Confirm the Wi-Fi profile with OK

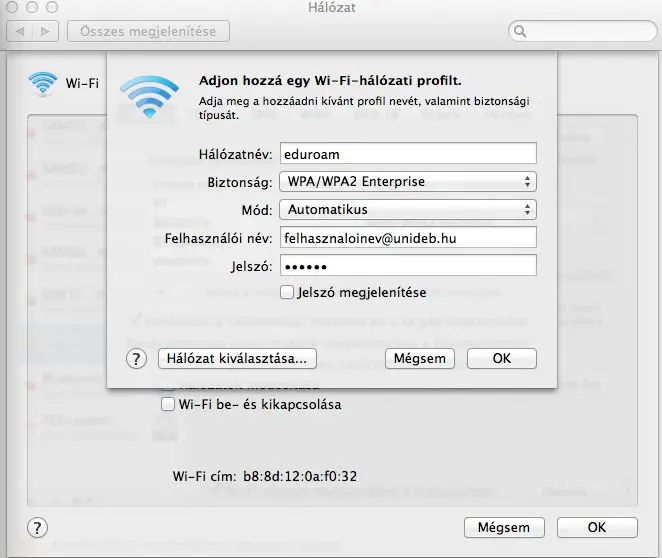click(x=501, y=358)
